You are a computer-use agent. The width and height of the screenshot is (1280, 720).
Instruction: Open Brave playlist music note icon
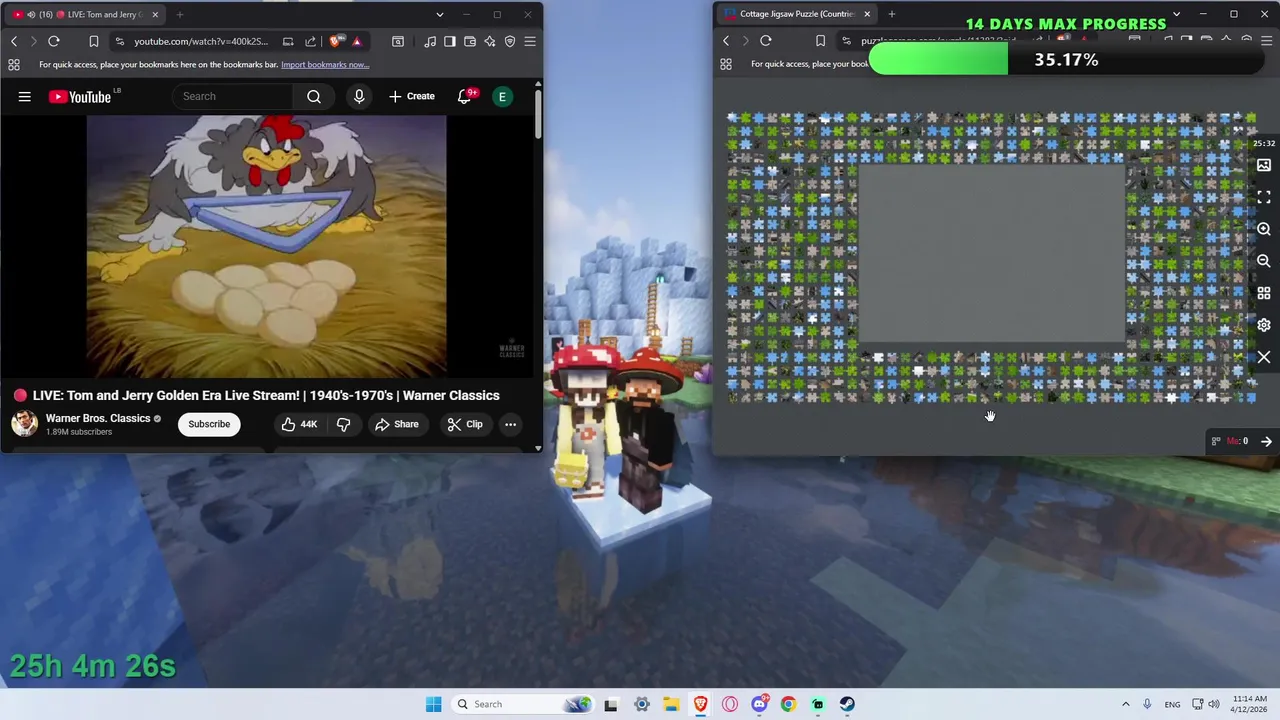click(x=430, y=41)
